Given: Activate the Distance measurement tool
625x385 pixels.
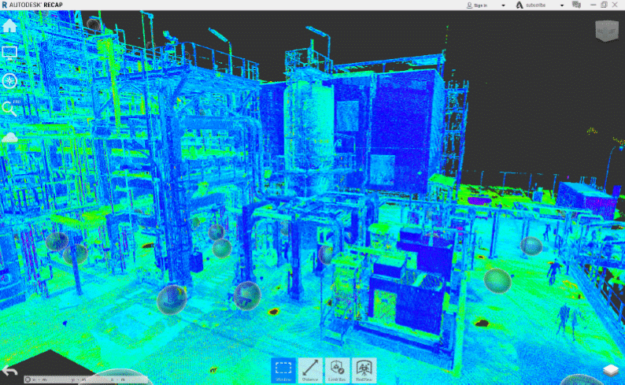Looking at the screenshot, I should click(310, 370).
